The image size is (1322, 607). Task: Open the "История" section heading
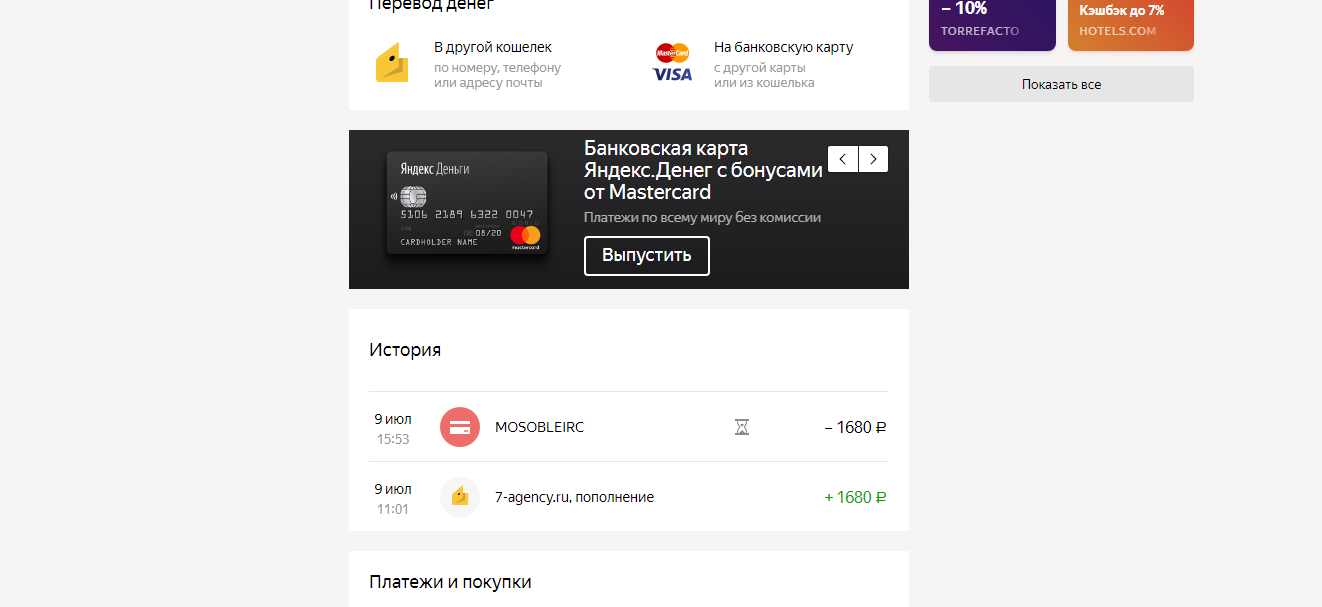pyautogui.click(x=405, y=350)
